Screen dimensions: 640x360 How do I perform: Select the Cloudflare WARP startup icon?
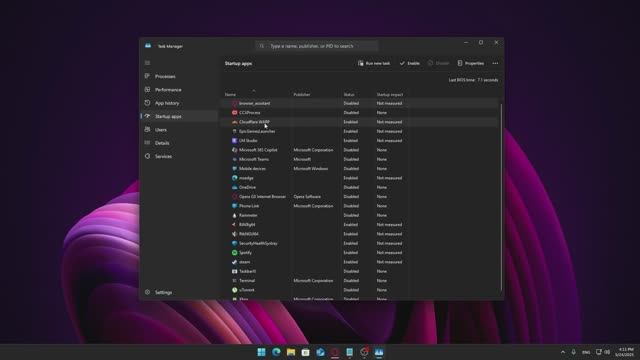pyautogui.click(x=234, y=122)
